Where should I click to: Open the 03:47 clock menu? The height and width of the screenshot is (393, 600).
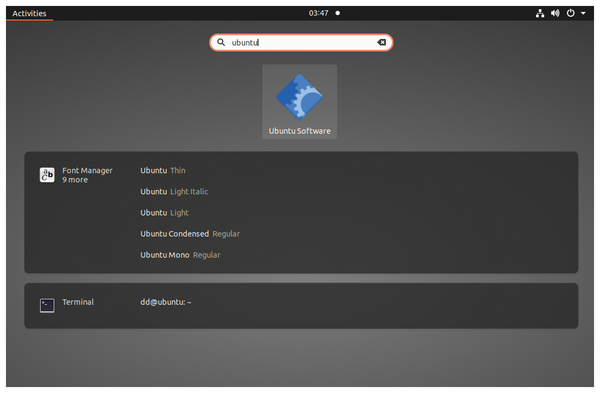(x=318, y=13)
